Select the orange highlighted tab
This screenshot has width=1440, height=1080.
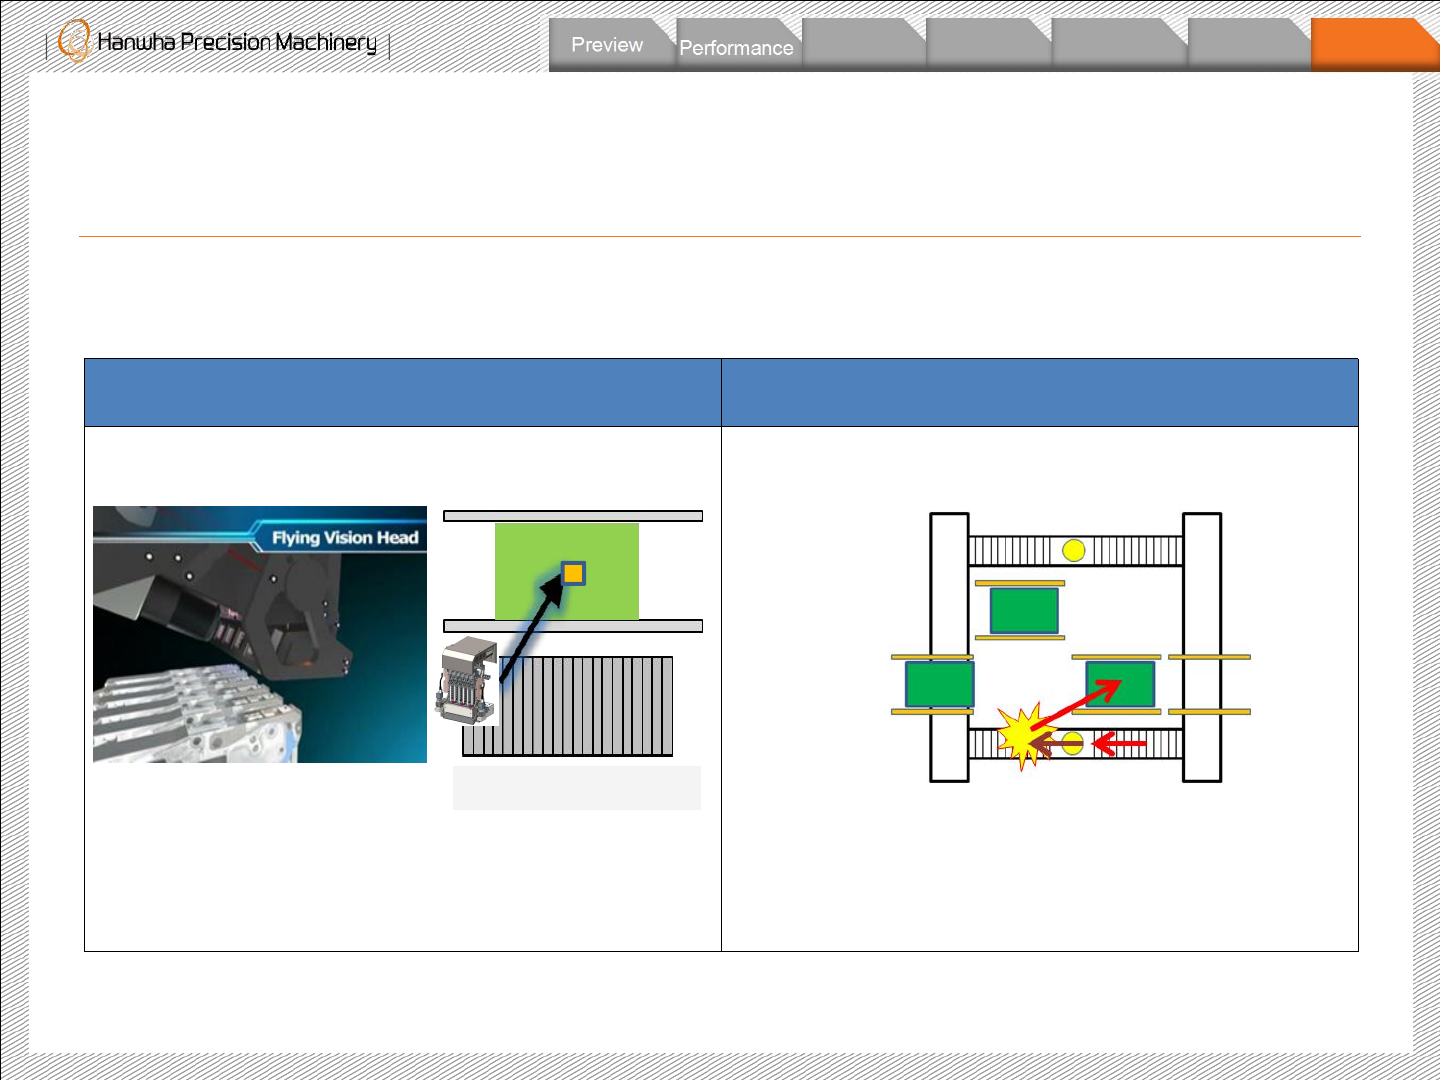[x=1375, y=45]
